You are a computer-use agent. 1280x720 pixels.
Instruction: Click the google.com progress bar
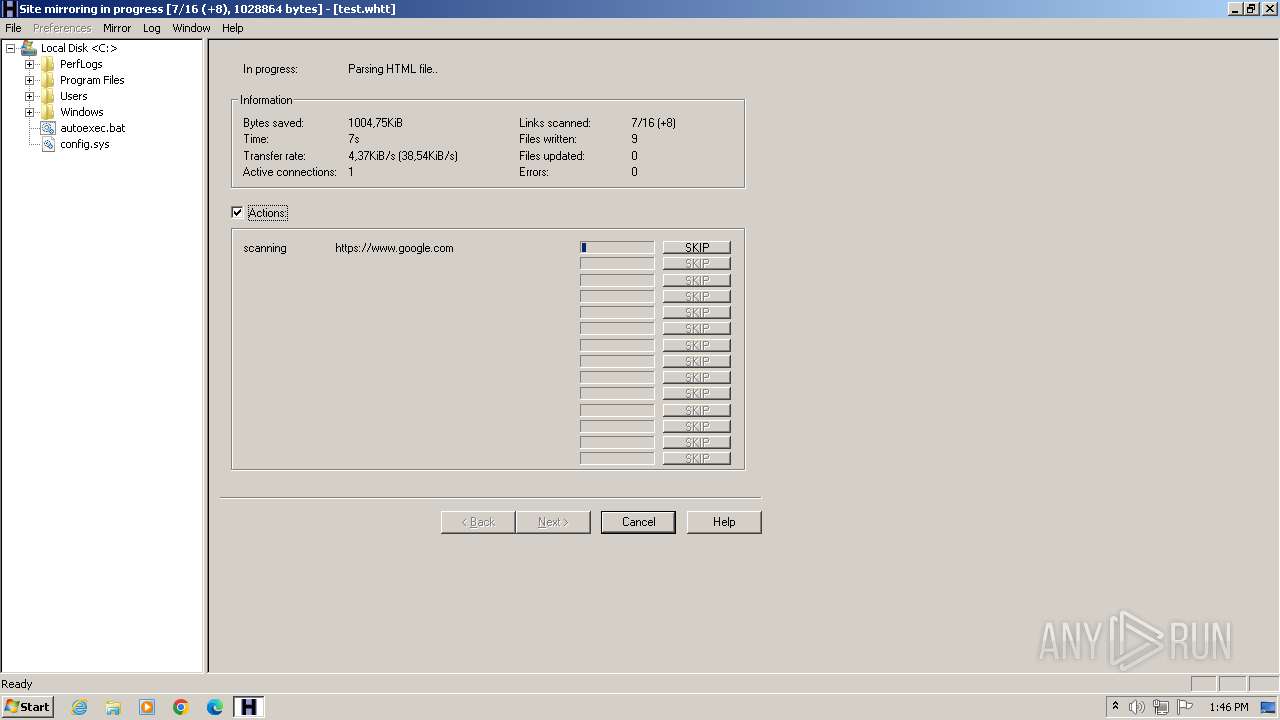click(617, 247)
